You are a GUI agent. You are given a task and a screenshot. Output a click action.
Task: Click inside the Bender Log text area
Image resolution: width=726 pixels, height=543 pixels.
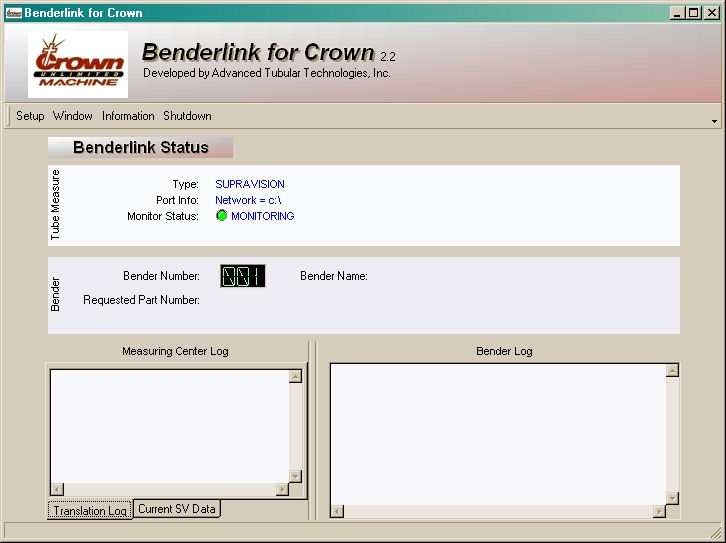(497, 433)
